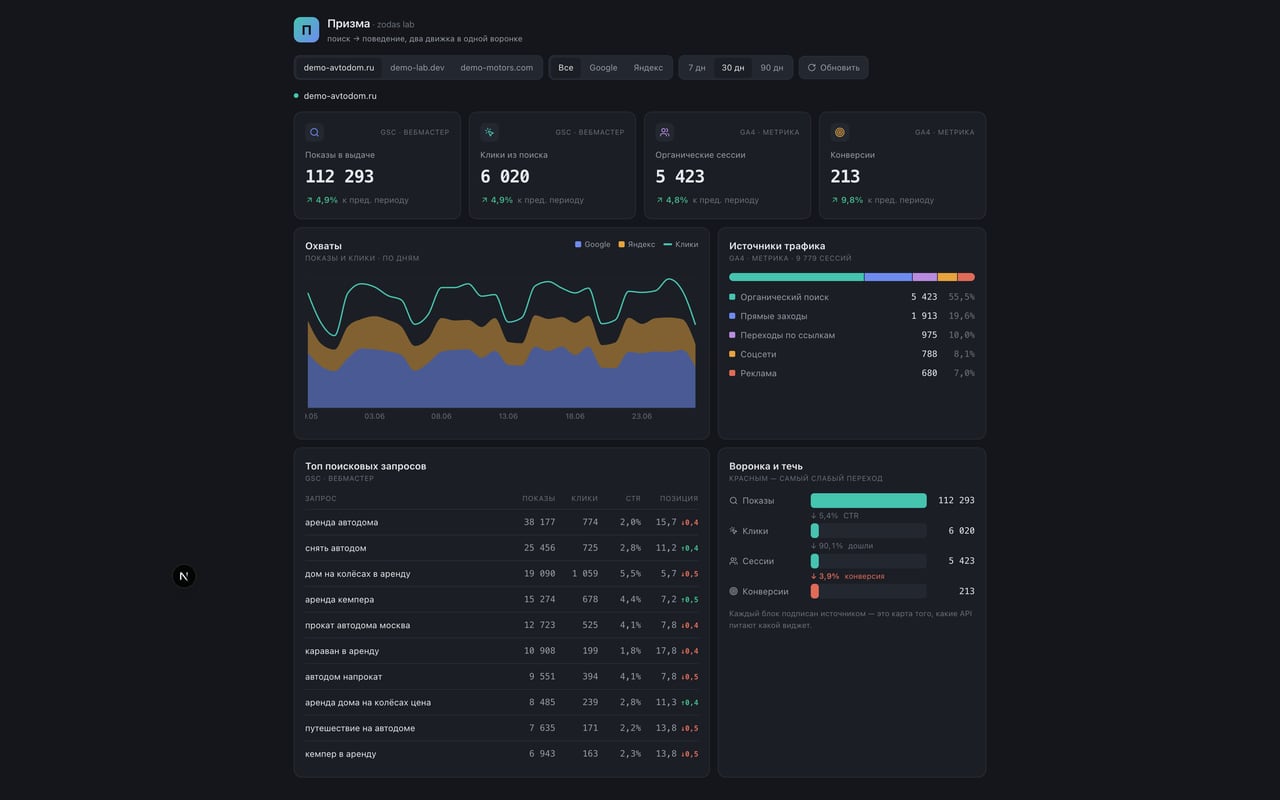
Task: Click the magnifier icon on Показы в выдаче card
Action: (315, 132)
